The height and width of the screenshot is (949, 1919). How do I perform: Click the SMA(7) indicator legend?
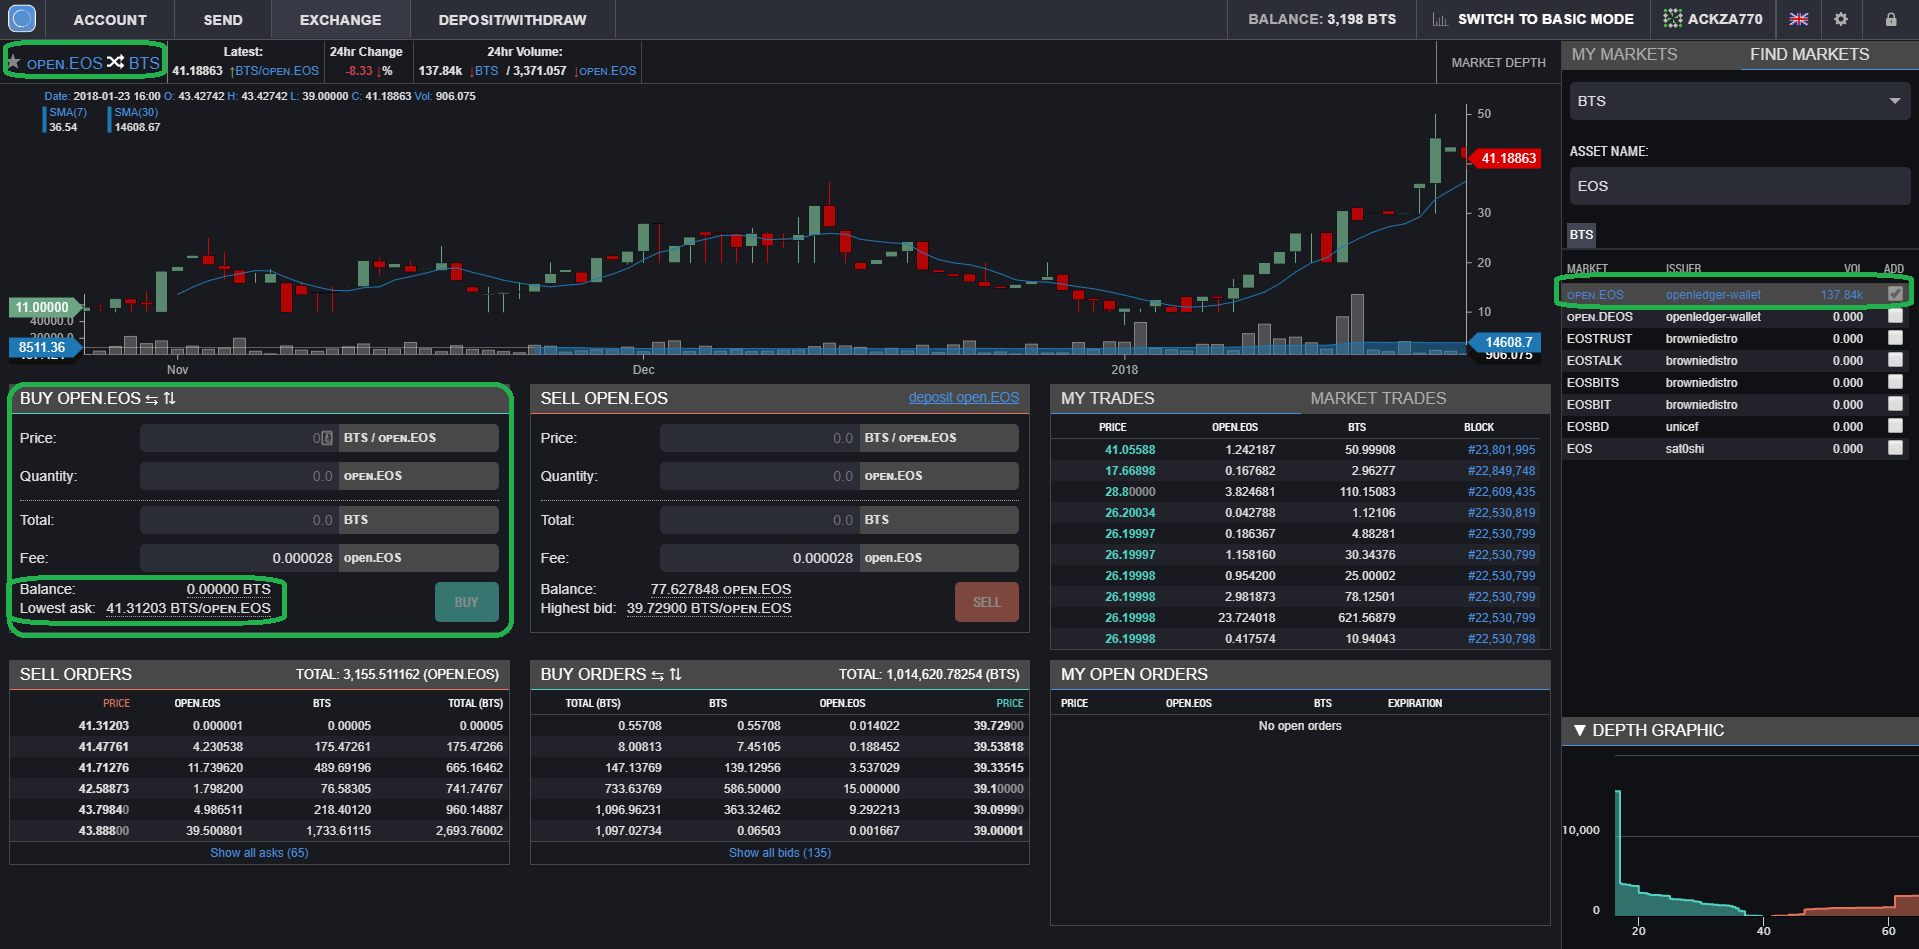(x=68, y=112)
